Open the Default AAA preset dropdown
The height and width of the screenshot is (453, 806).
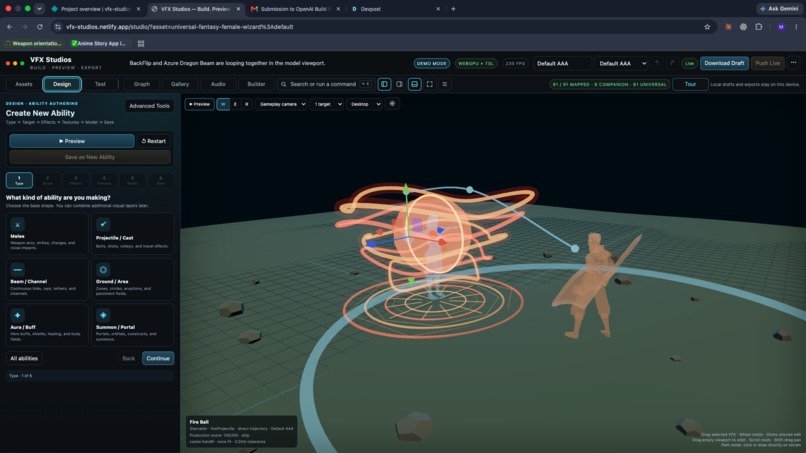[x=622, y=63]
